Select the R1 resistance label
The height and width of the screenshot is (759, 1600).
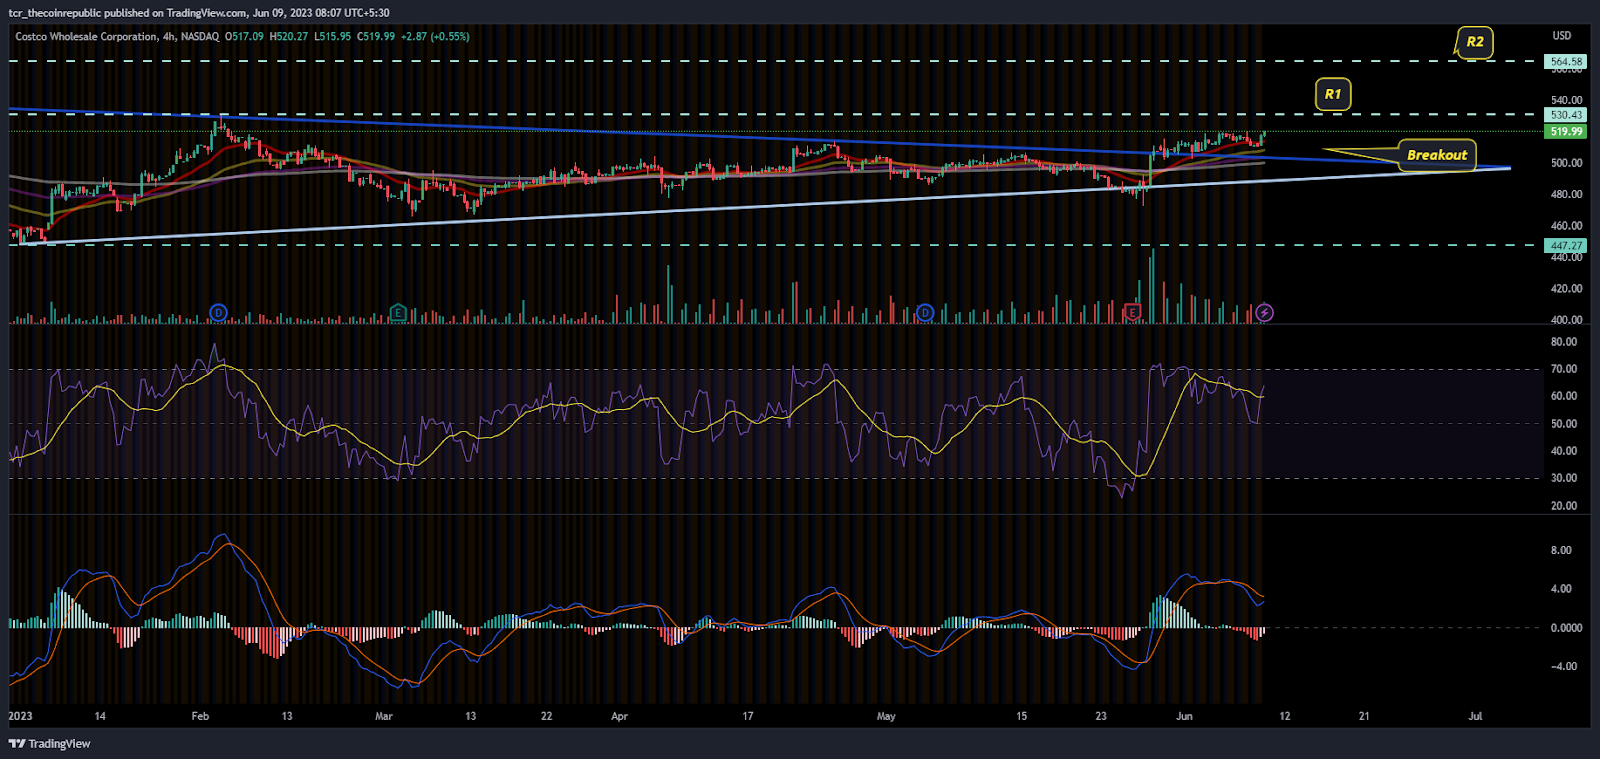[x=1333, y=94]
